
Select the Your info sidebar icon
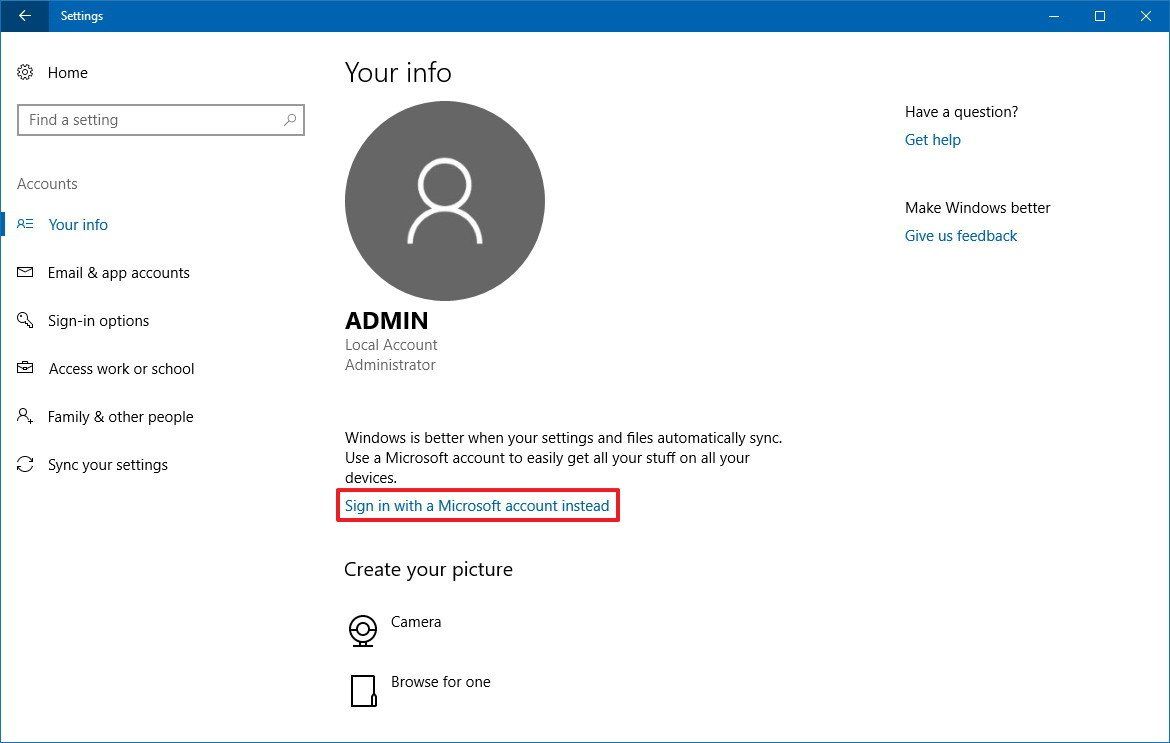[x=25, y=224]
